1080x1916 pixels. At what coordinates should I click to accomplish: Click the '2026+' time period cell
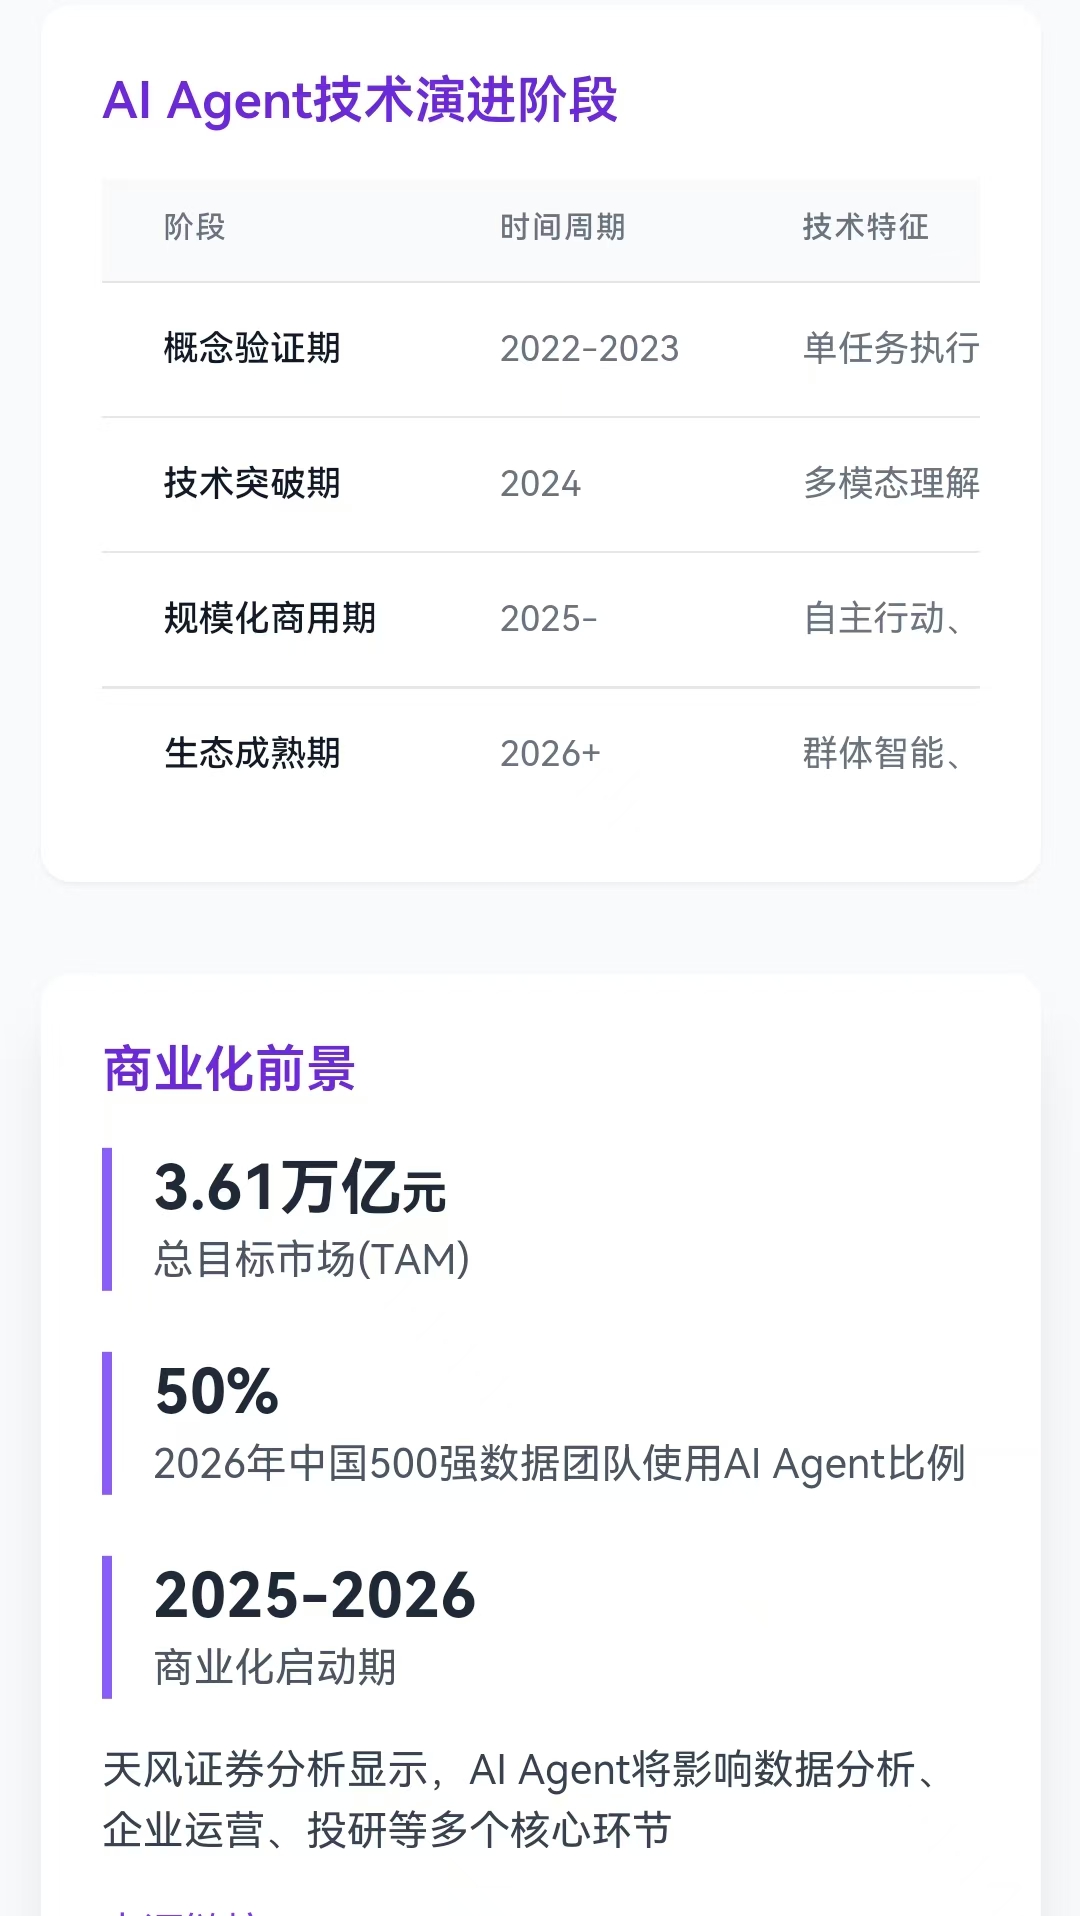550,754
